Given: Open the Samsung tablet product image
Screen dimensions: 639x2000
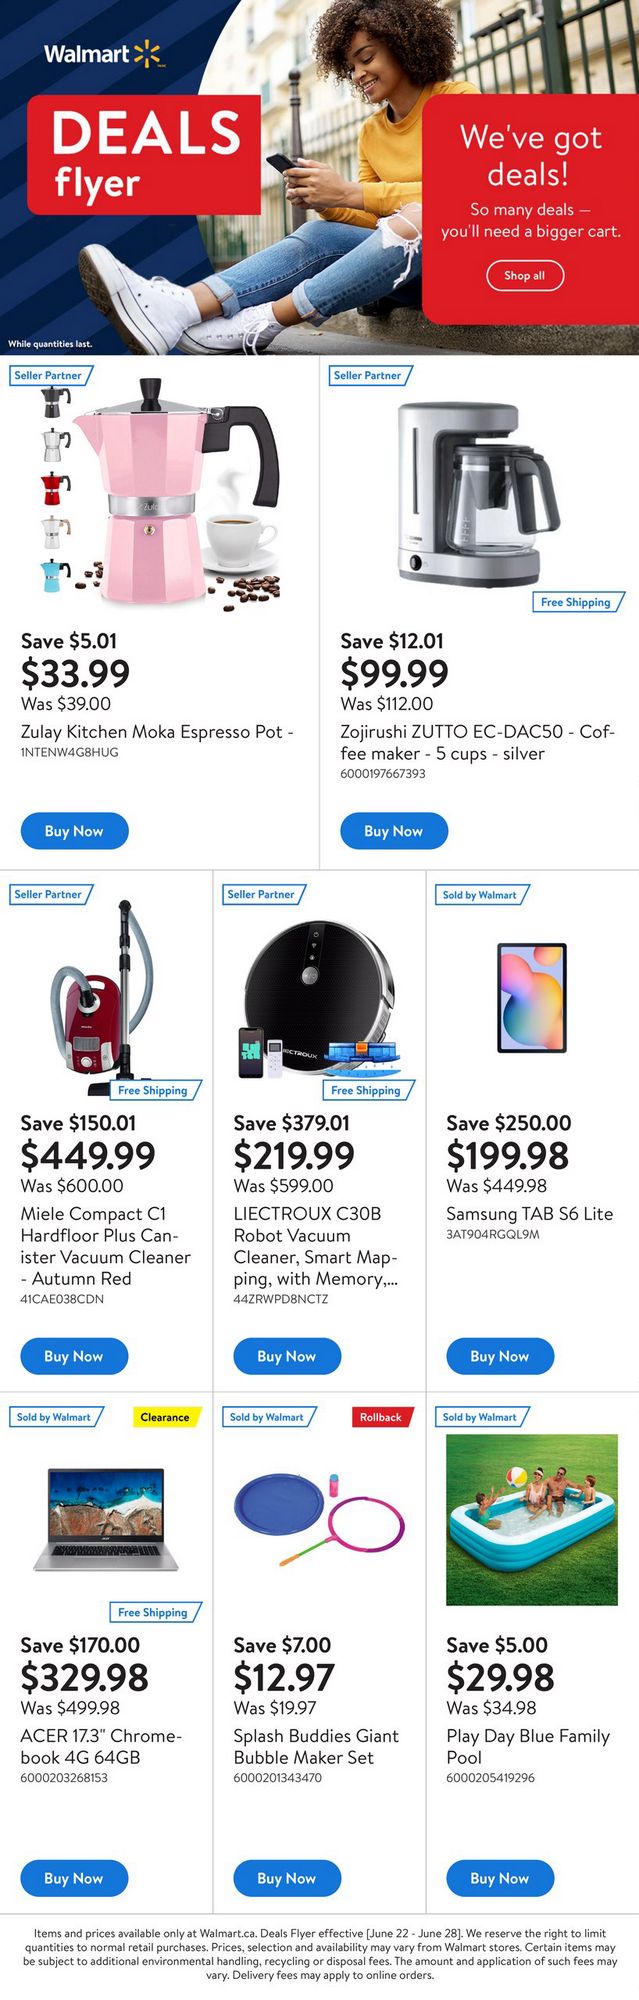Looking at the screenshot, I should (532, 997).
